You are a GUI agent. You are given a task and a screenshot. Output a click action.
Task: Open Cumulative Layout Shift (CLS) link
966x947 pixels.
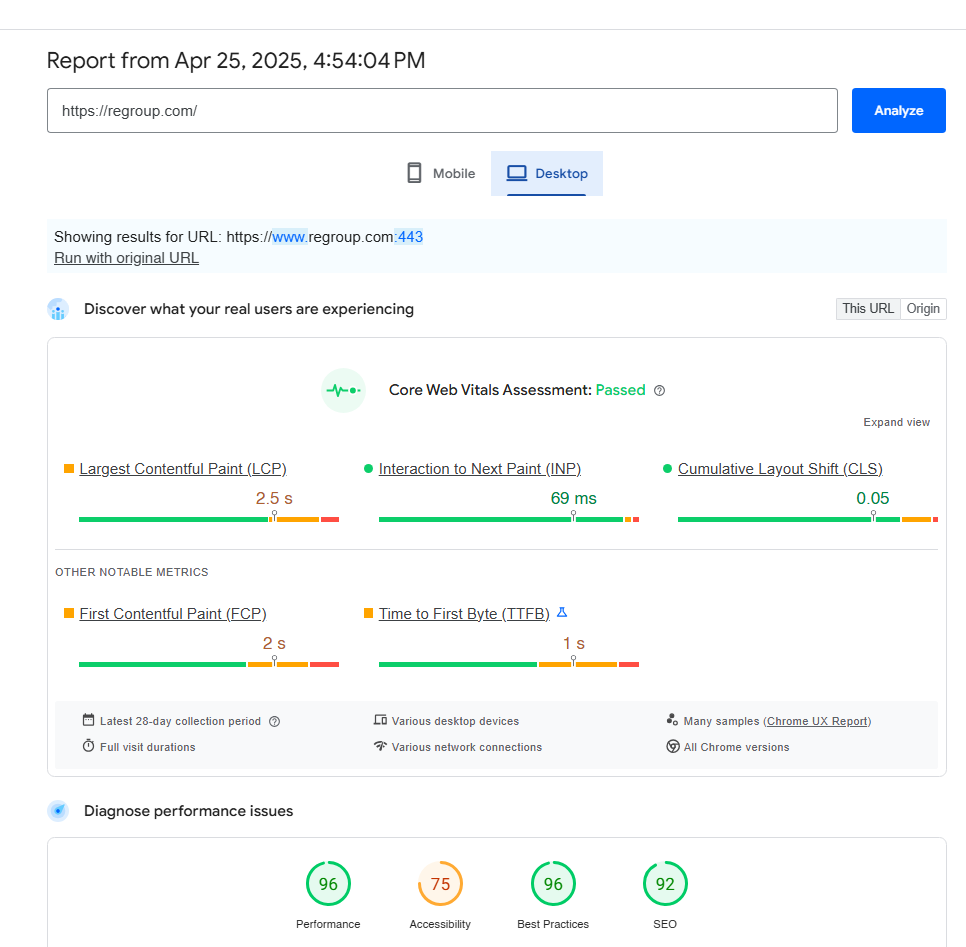780,469
